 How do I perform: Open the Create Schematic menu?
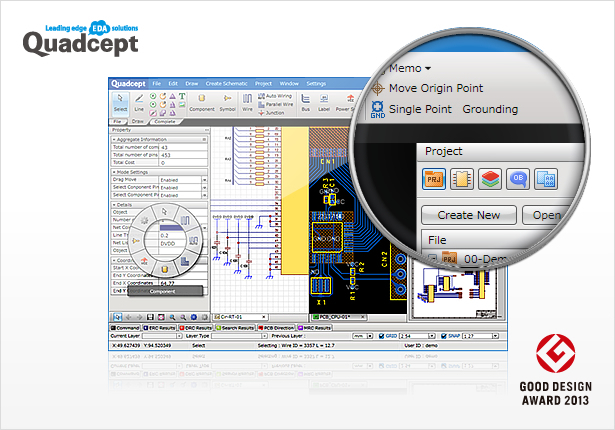coord(226,84)
